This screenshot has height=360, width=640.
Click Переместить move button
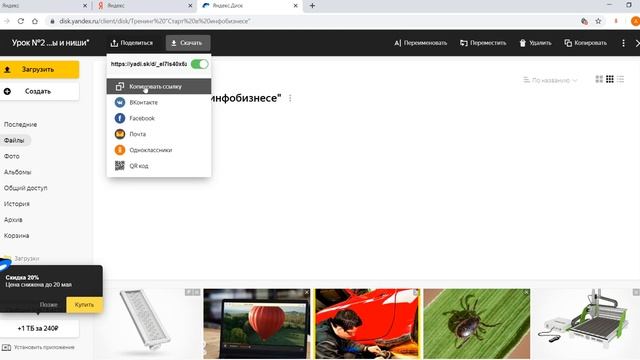click(x=483, y=43)
